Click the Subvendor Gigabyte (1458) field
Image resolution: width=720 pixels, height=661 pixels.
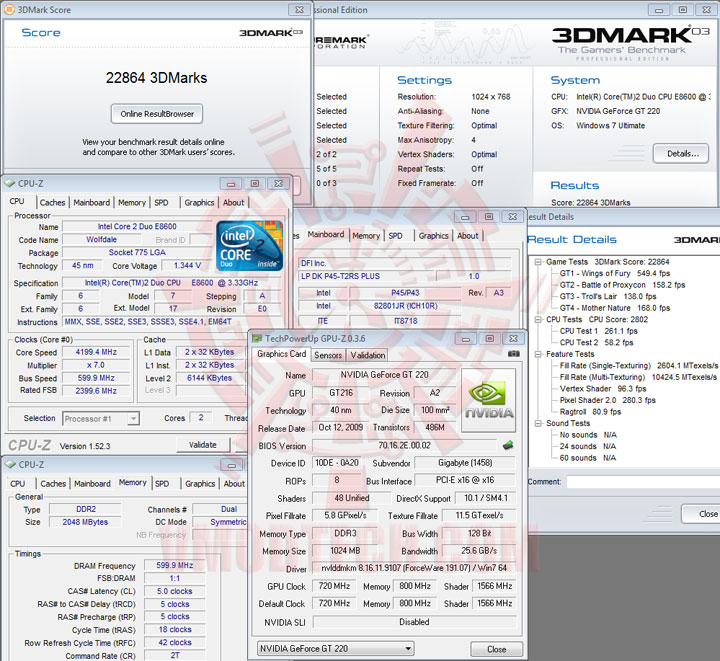click(465, 463)
